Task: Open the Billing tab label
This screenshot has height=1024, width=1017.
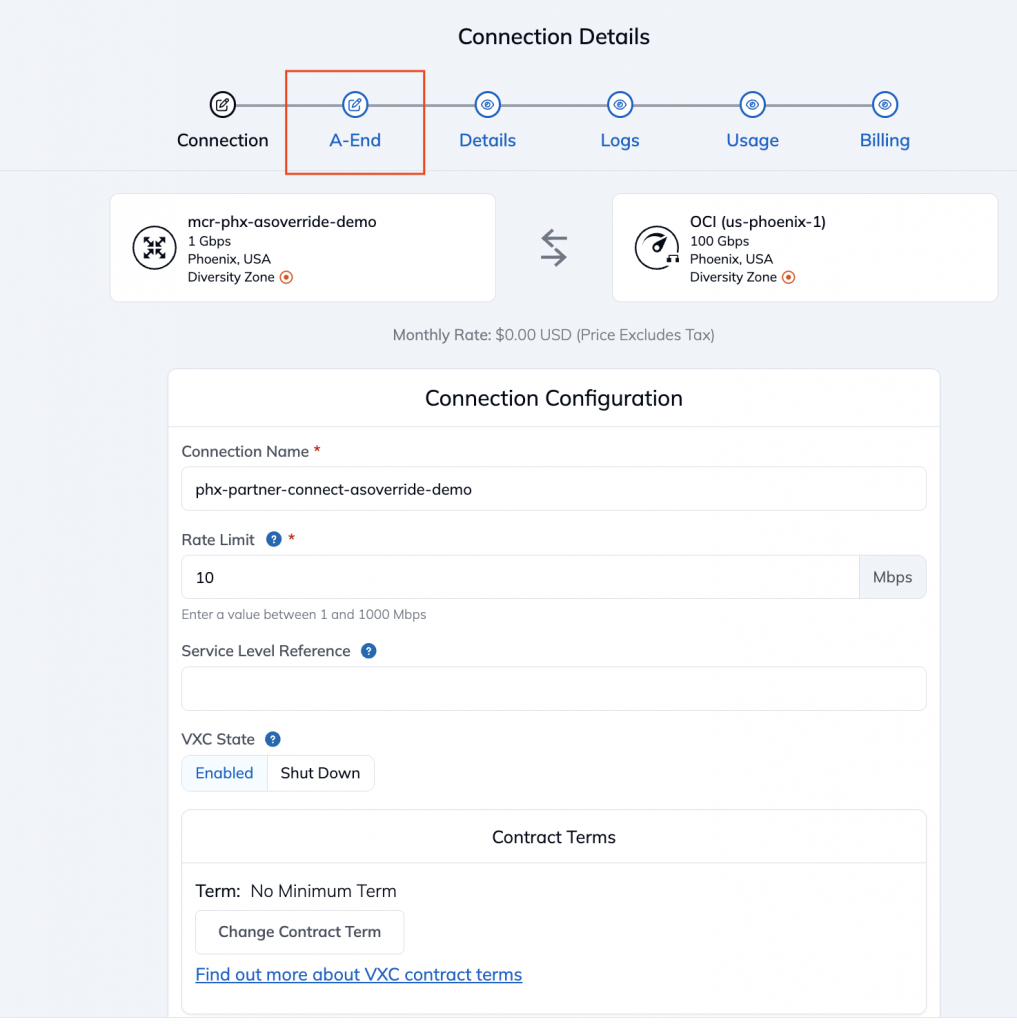Action: coord(885,140)
